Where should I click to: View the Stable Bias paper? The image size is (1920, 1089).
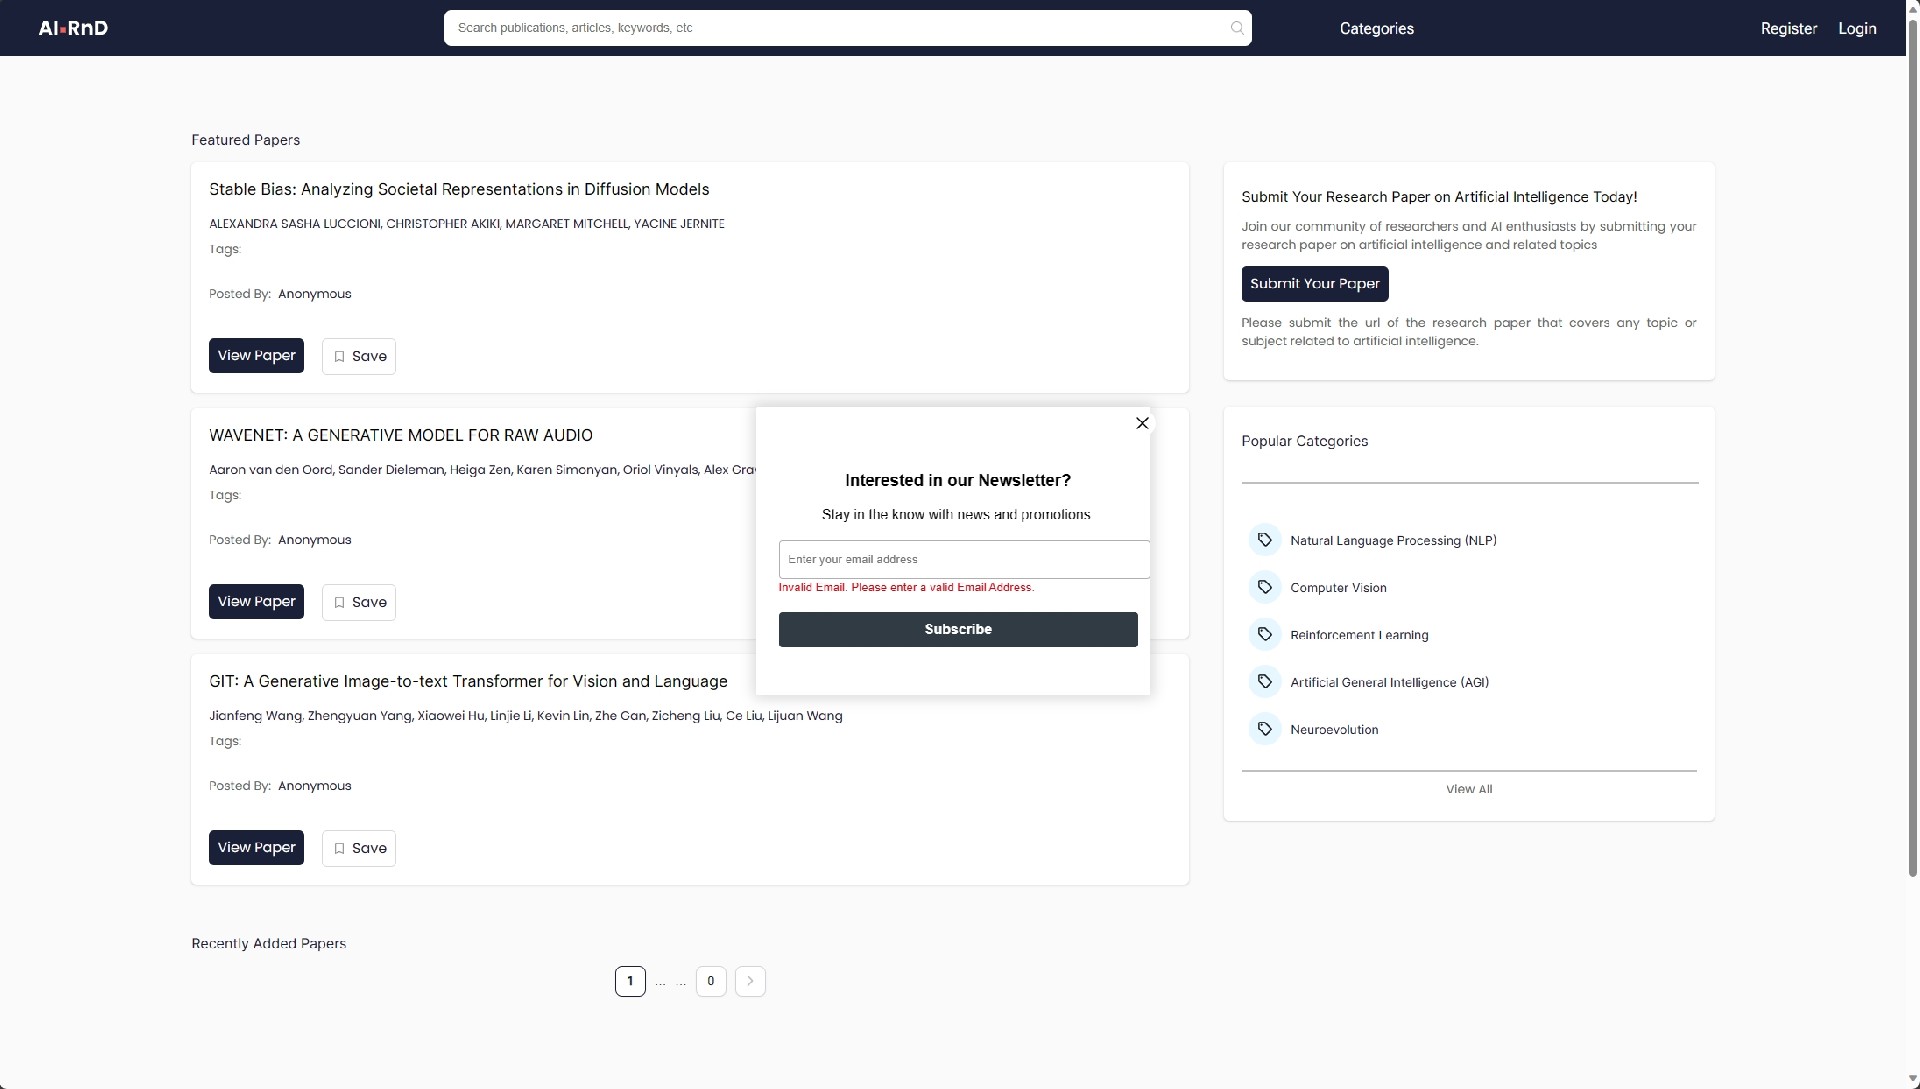[256, 356]
